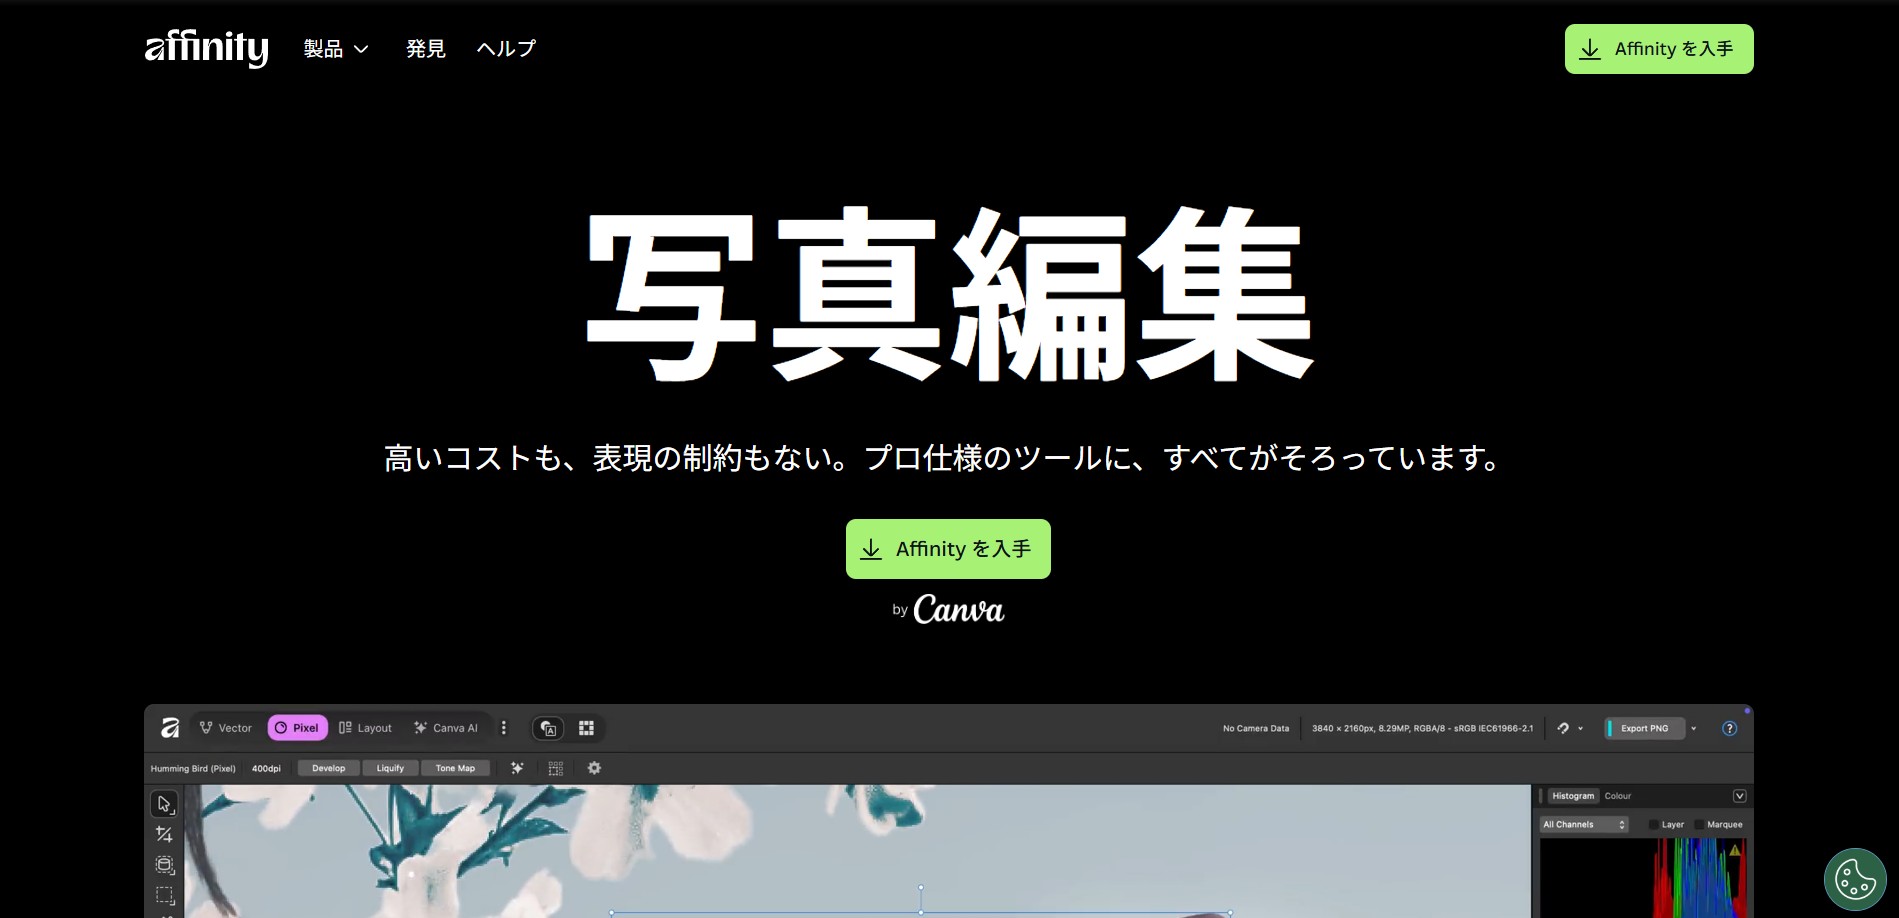Click the hummingbird canvas image
This screenshot has width=1899, height=918.
857,851
